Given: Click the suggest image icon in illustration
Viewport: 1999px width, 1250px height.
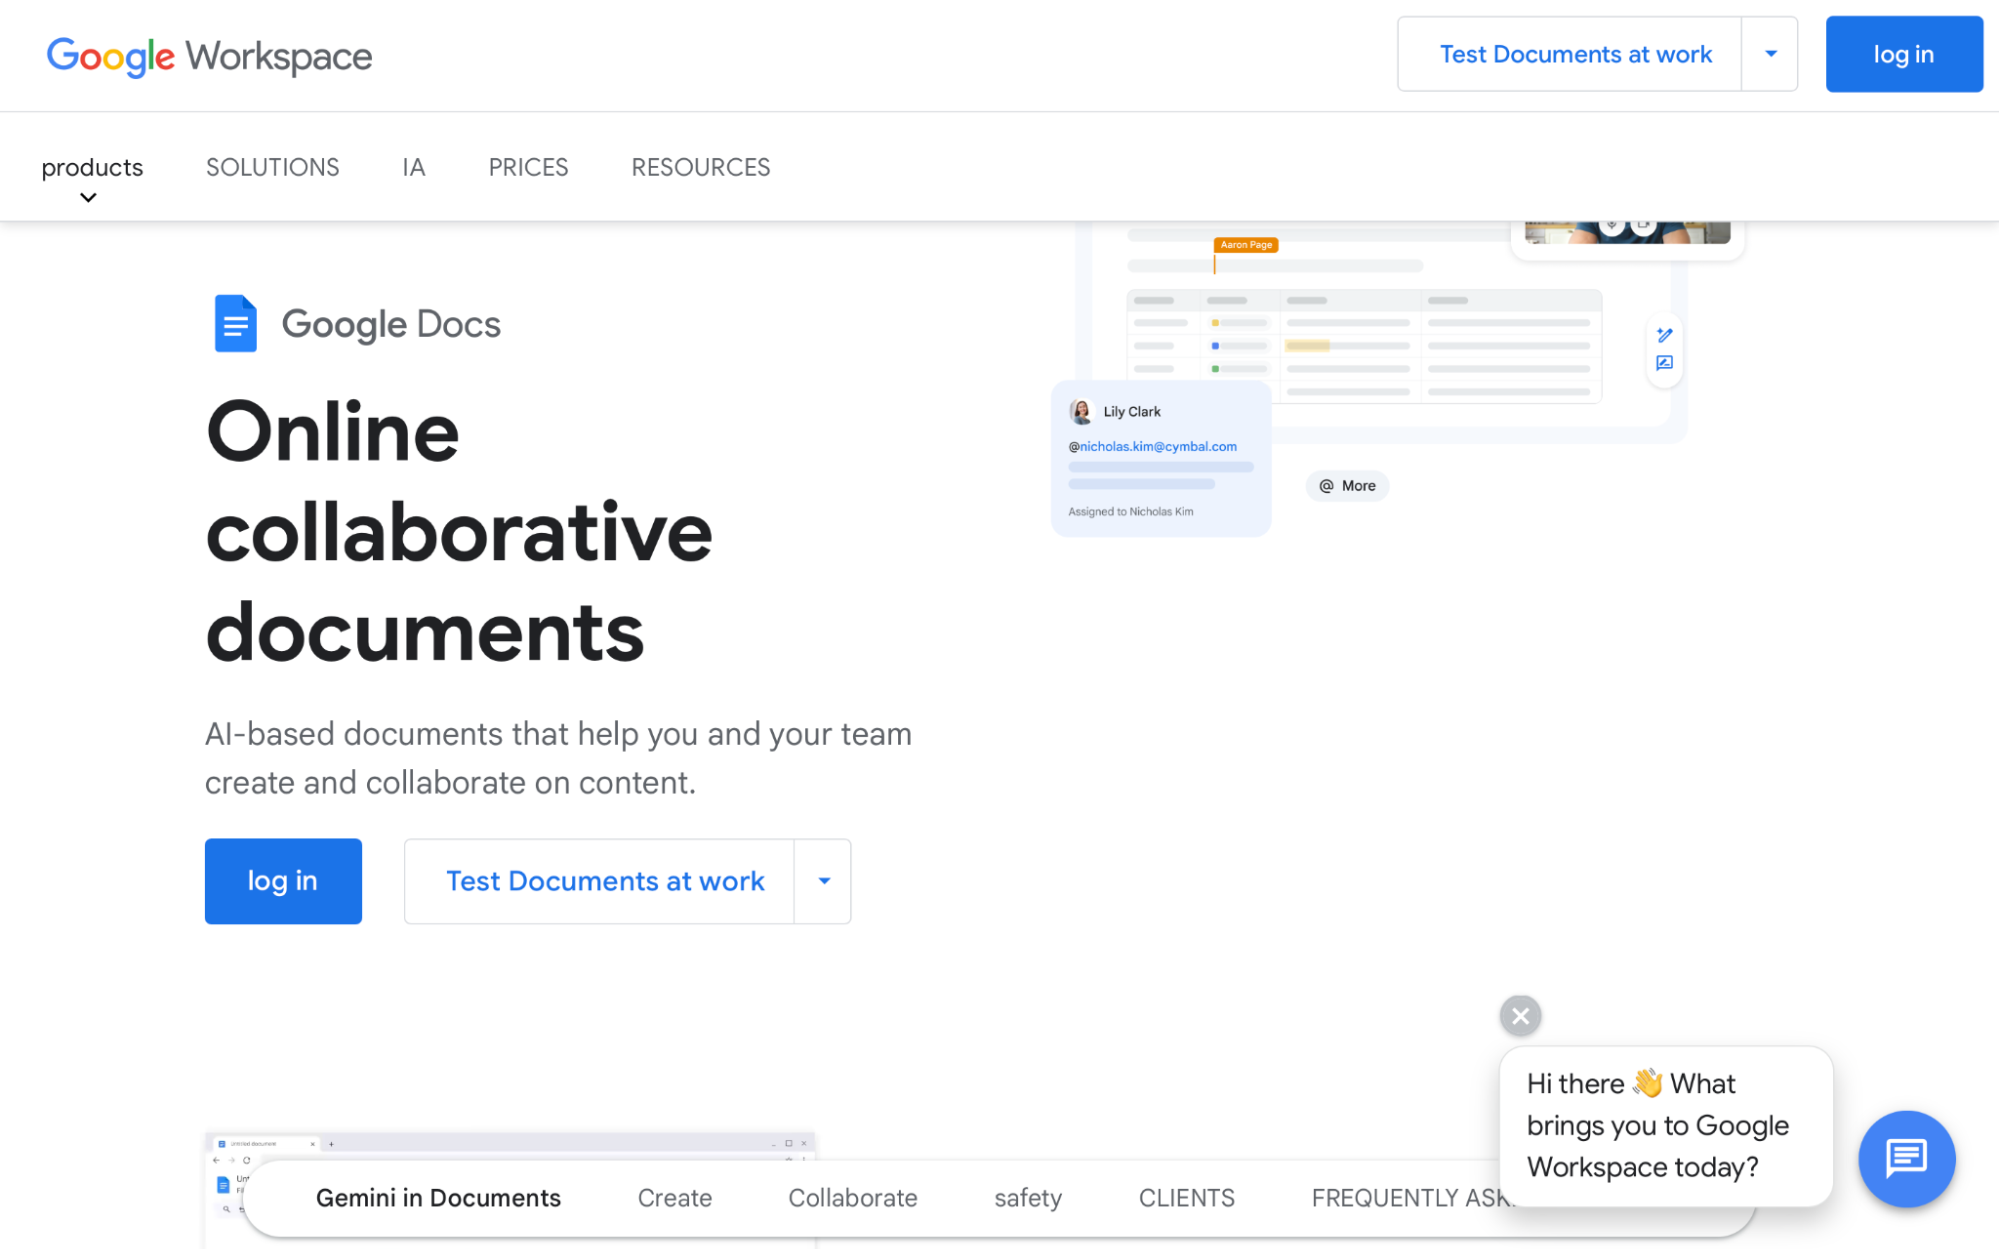Looking at the screenshot, I should (x=1664, y=363).
